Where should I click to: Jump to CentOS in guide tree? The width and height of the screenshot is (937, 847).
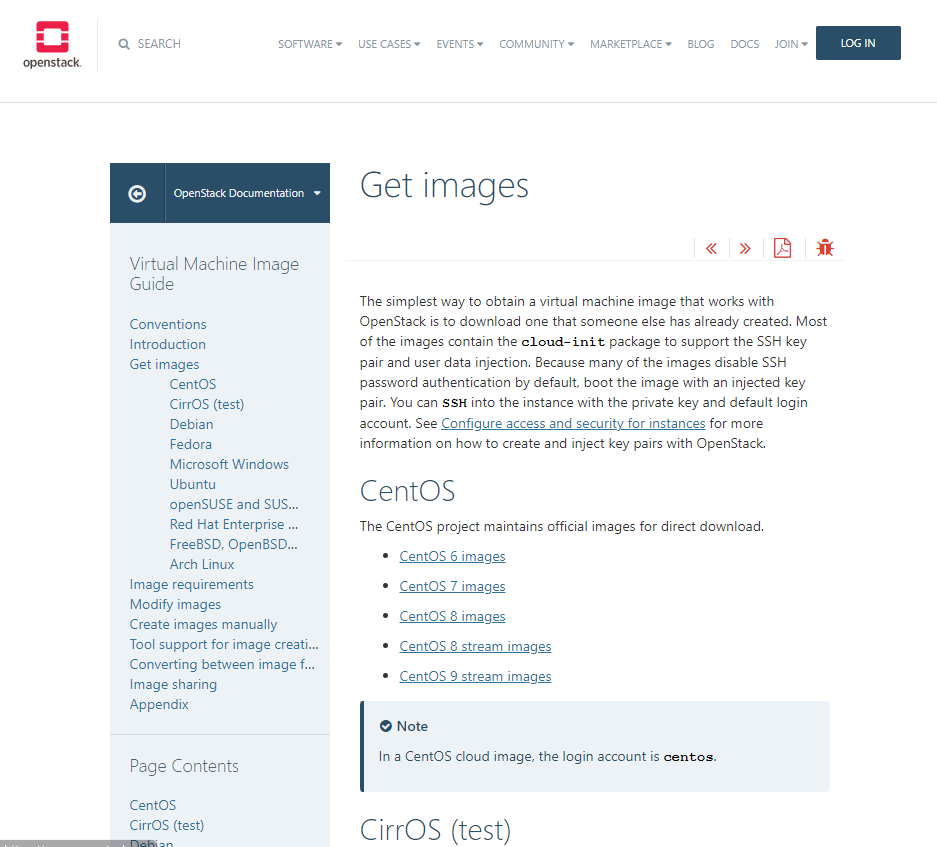(x=192, y=384)
